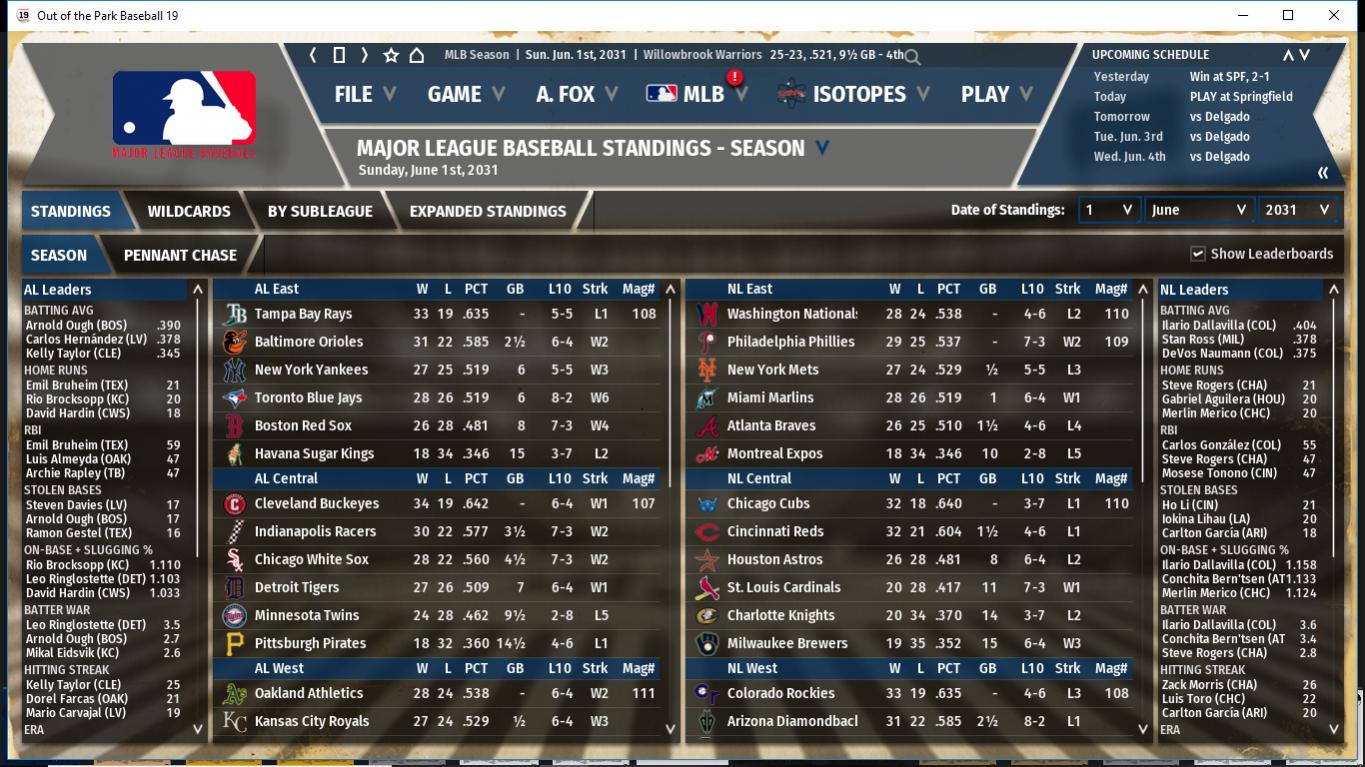1365x767 pixels.
Task: Go forward using the right arrow navigation icon
Action: click(364, 55)
